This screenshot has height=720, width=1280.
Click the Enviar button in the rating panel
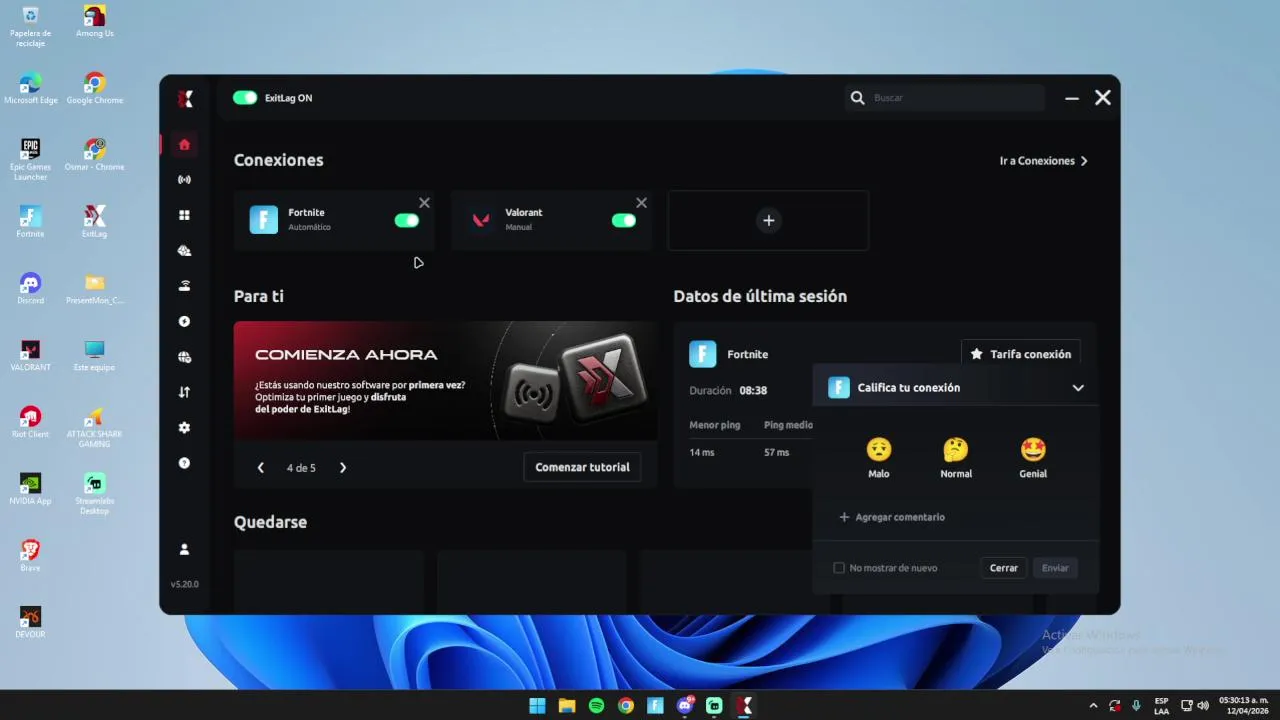pos(1055,568)
